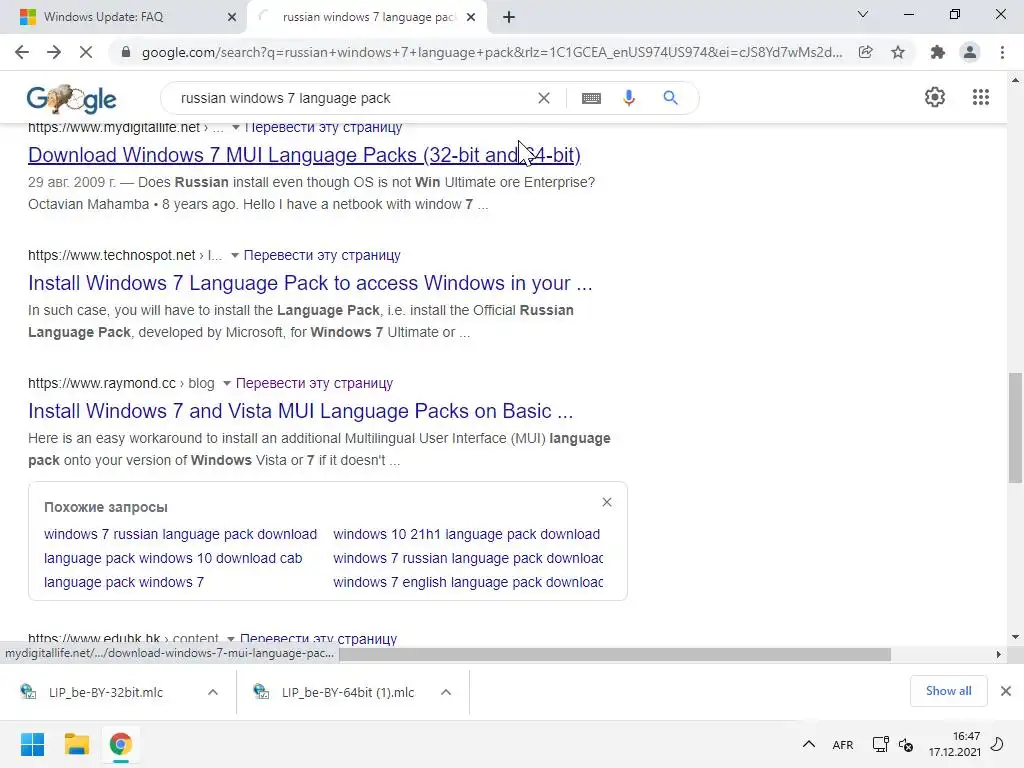Viewport: 1024px width, 768px height.
Task: Open downloaded LIP_be-BY-32bit.mlc file
Action: (106, 692)
